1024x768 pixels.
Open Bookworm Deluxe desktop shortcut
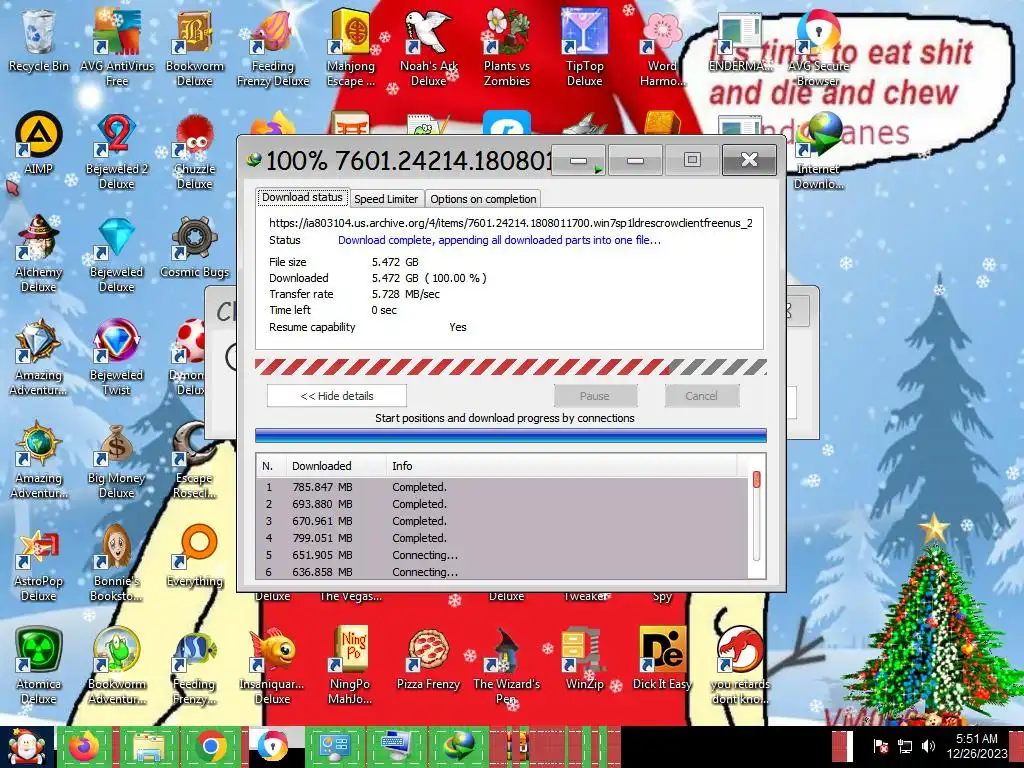pyautogui.click(x=195, y=47)
